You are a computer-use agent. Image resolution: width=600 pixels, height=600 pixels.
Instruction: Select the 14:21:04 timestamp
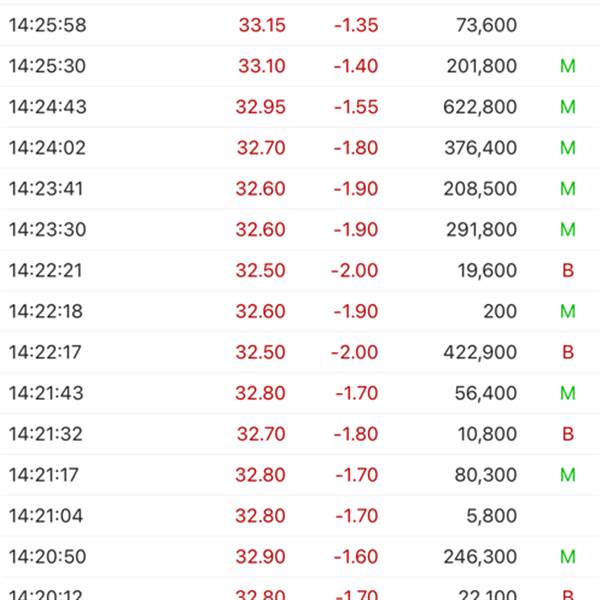46,516
